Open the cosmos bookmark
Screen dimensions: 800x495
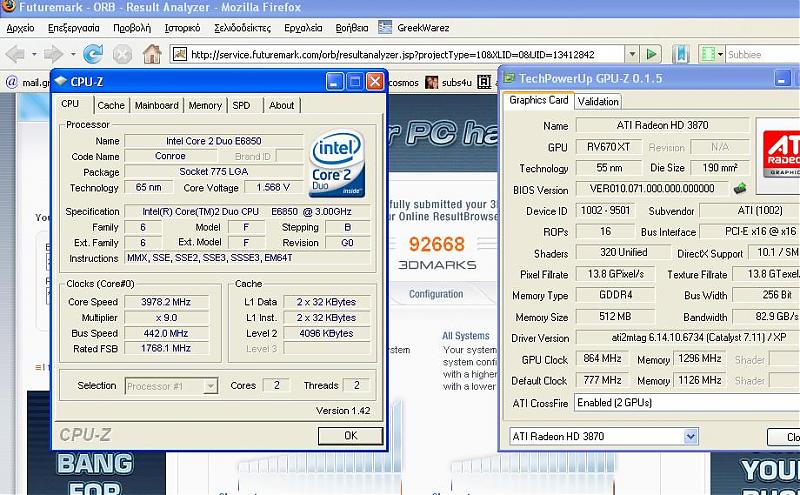(x=404, y=82)
